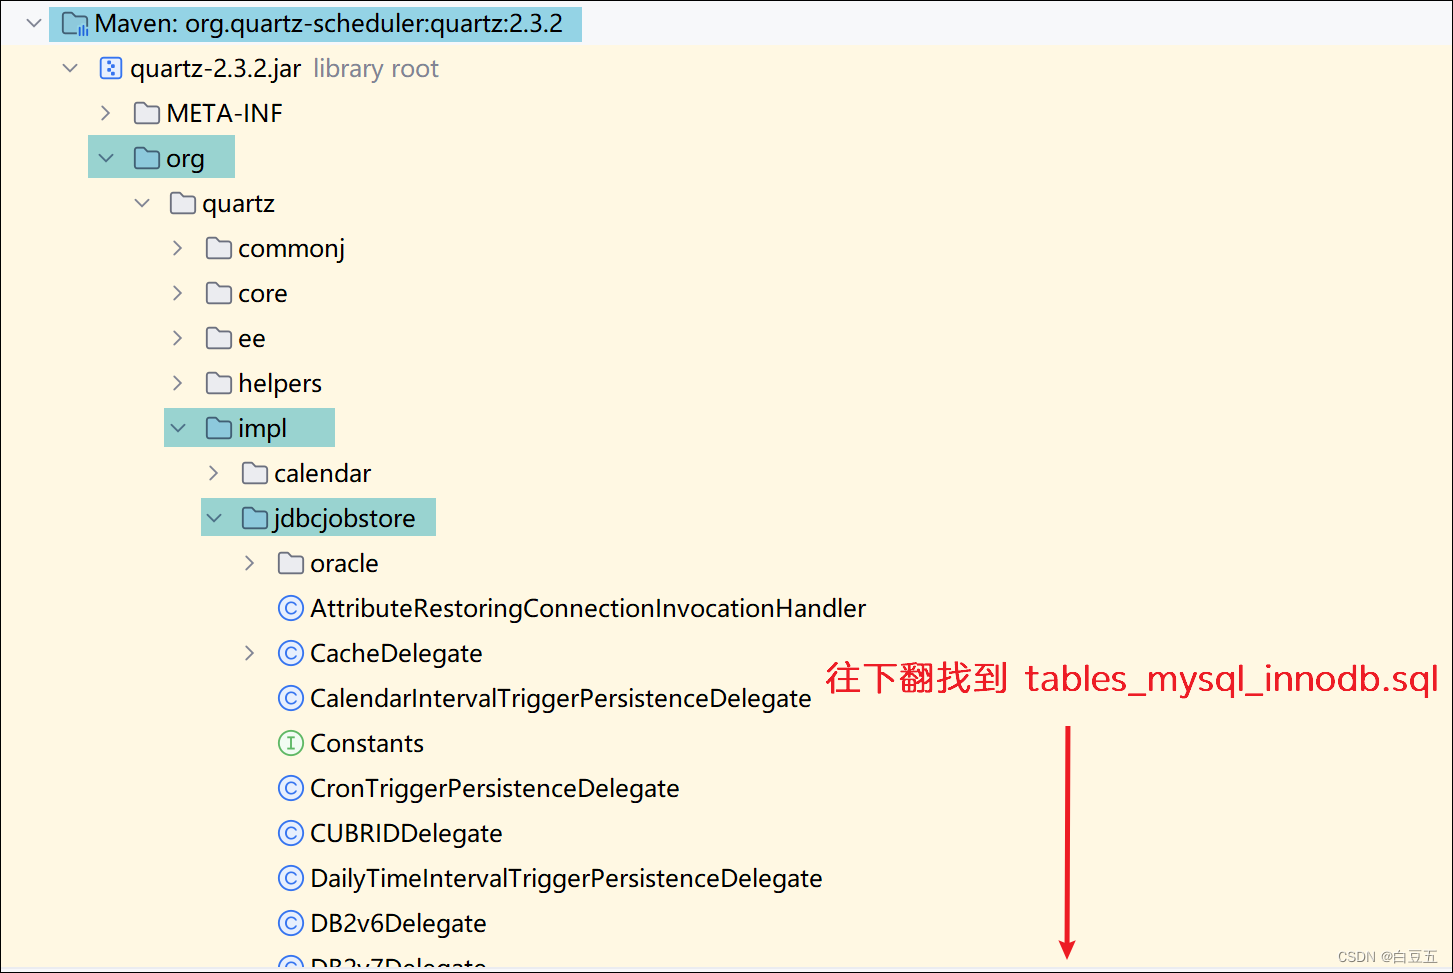This screenshot has height=973, width=1453.
Task: Select quartz-2.3.2.jar library root
Action: click(285, 68)
